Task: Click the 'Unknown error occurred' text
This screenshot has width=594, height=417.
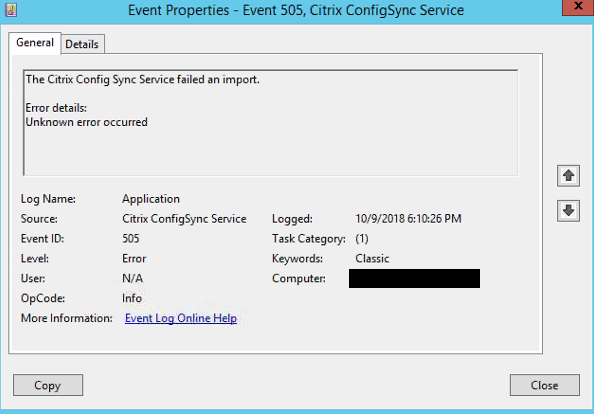Action: (86, 122)
